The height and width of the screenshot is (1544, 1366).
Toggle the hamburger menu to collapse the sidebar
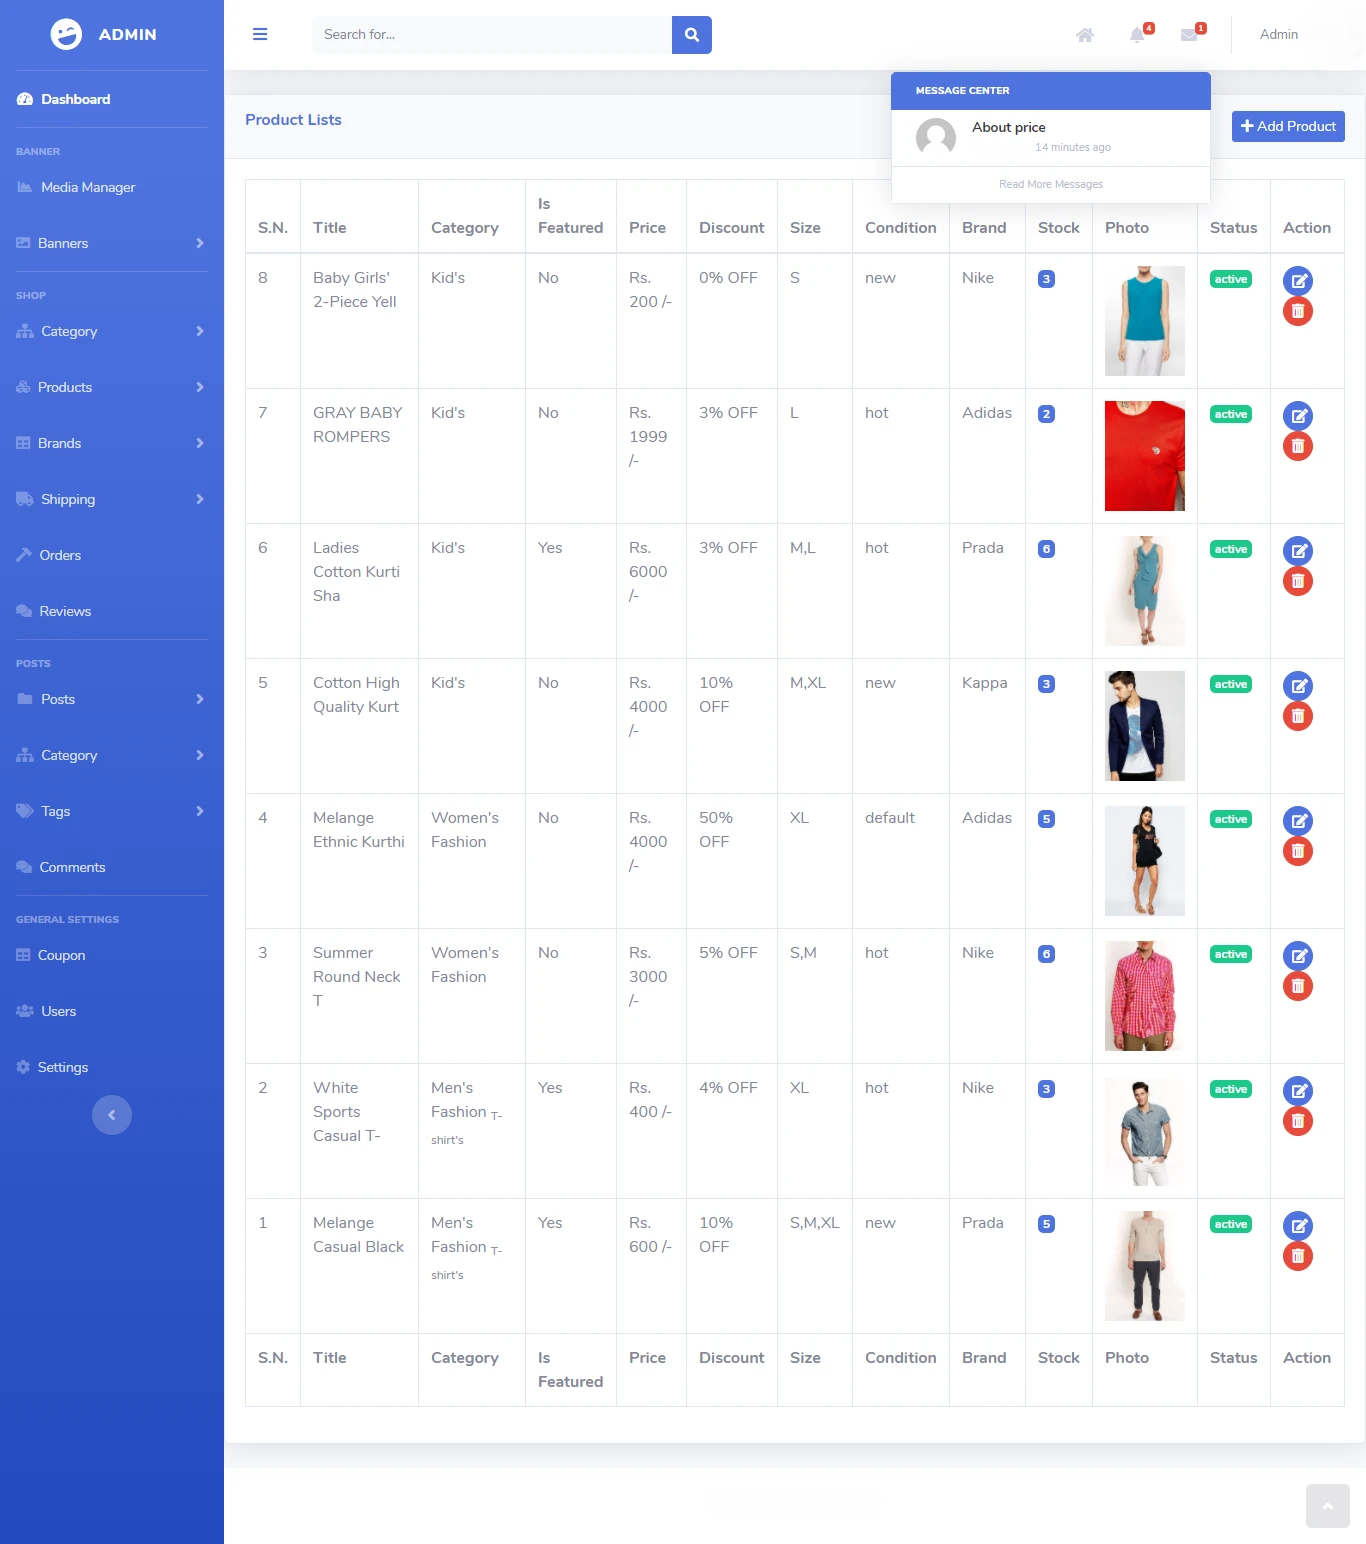coord(260,34)
